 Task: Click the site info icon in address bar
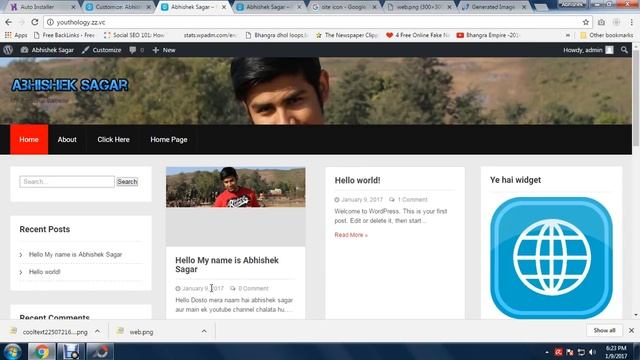tap(50, 22)
